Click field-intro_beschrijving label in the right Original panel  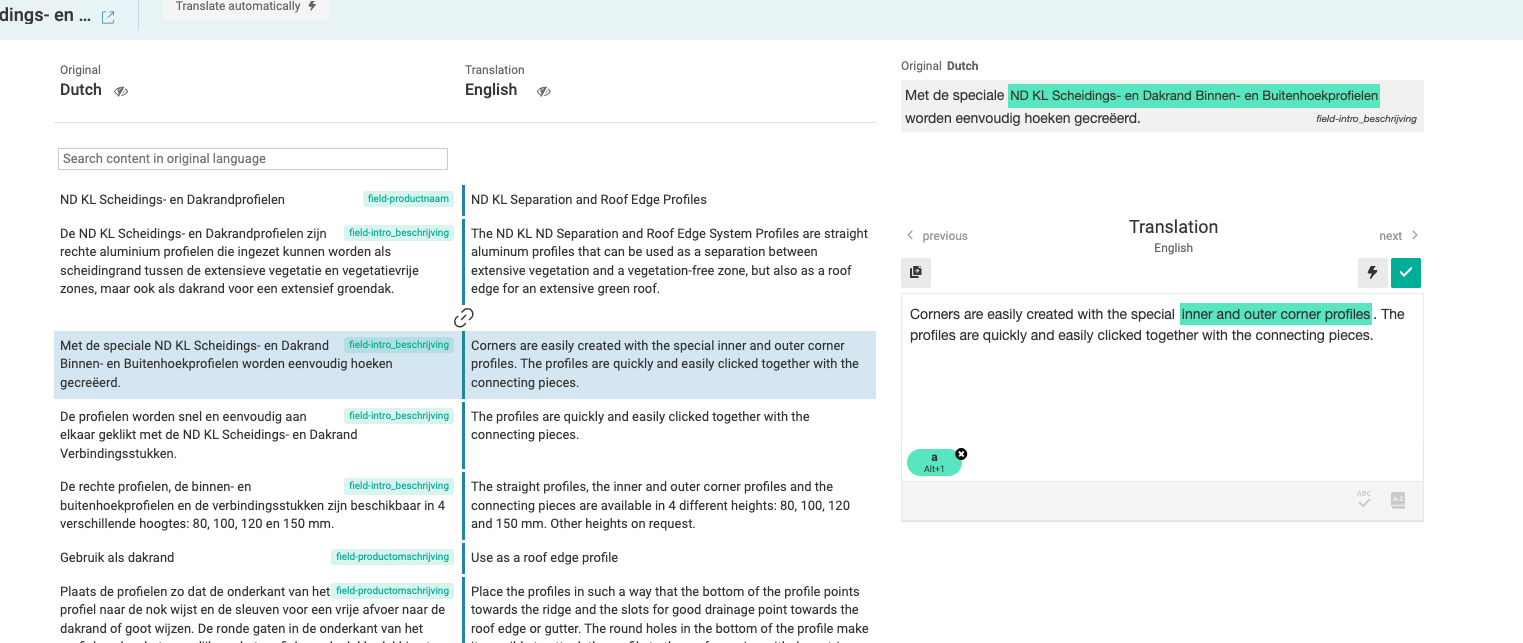pyautogui.click(x=1366, y=119)
